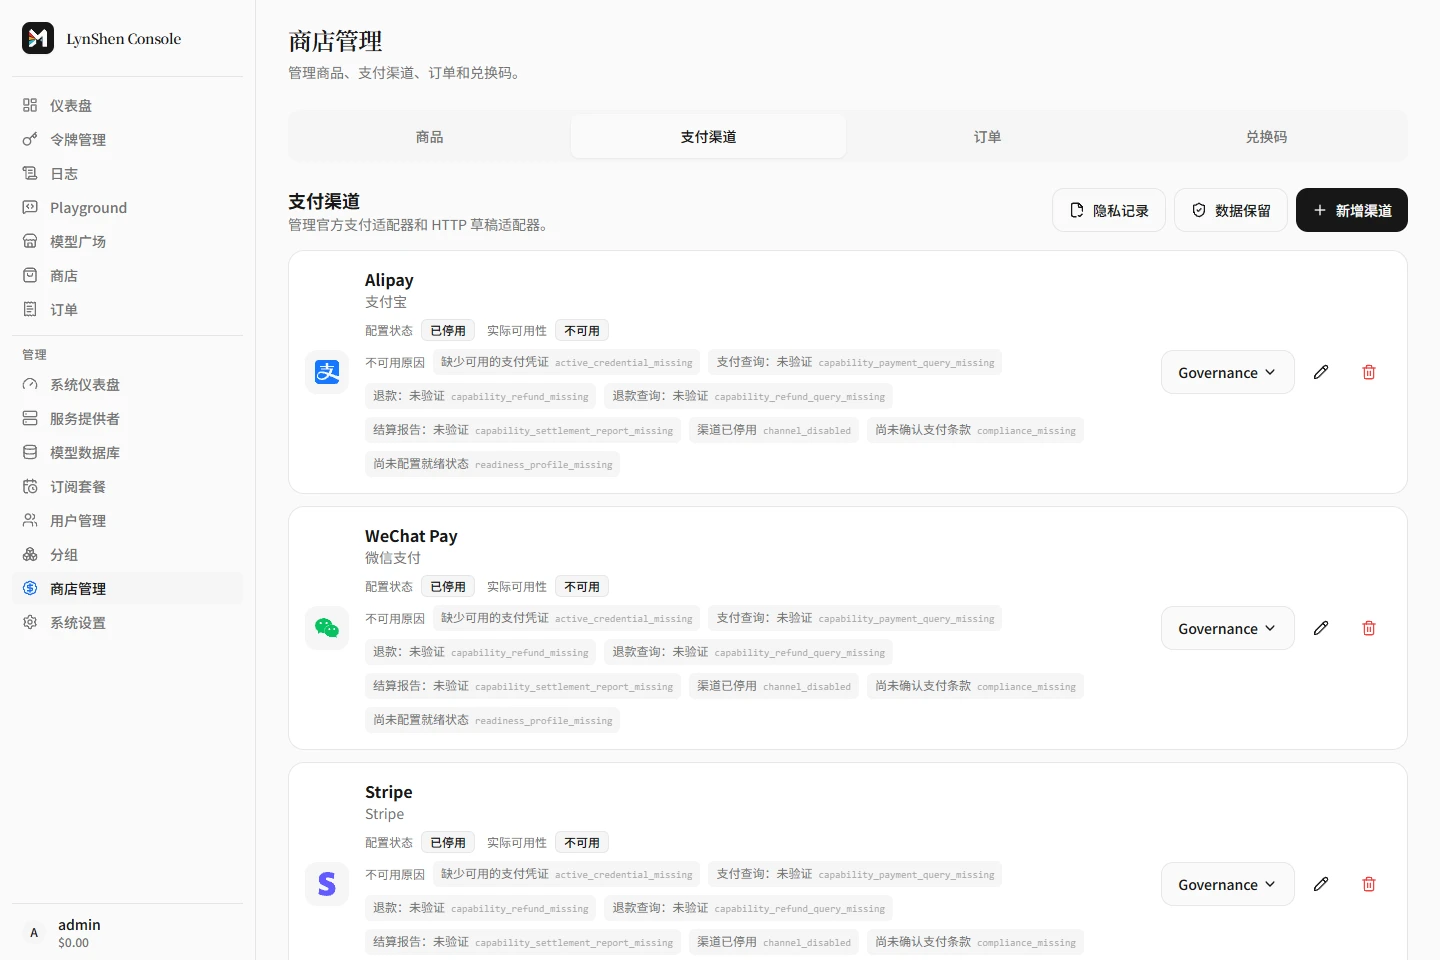Delete the Stripe channel

point(1369,884)
